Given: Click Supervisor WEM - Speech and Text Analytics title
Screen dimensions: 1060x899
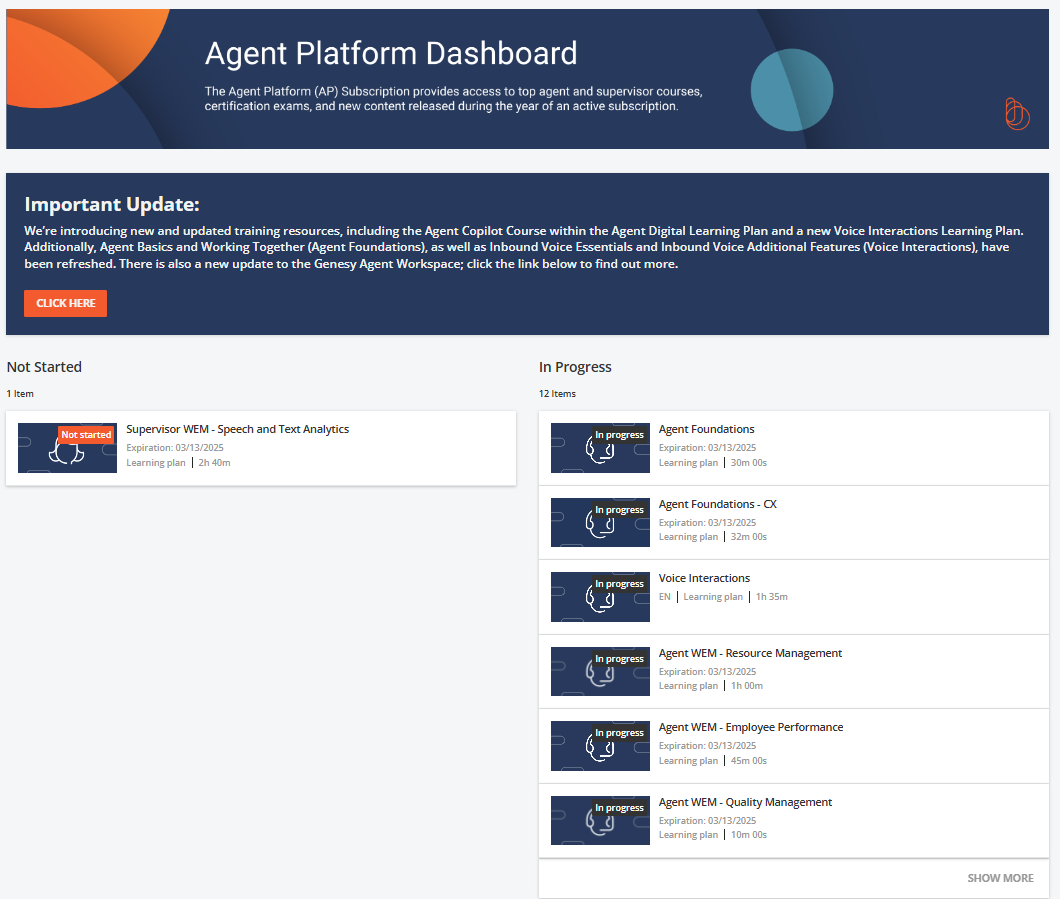Looking at the screenshot, I should [x=237, y=429].
